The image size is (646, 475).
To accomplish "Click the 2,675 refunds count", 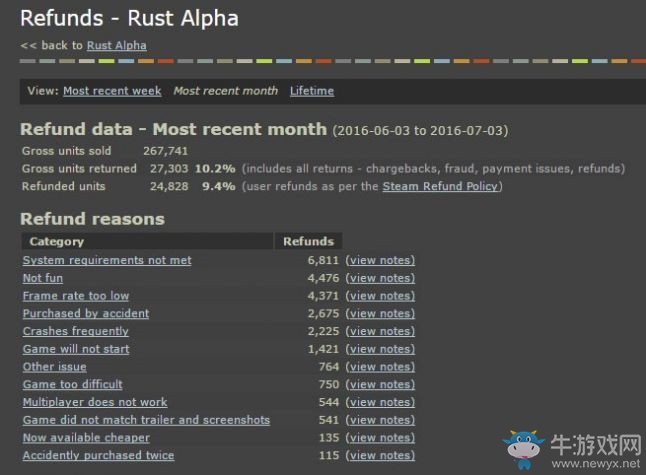I will pos(323,314).
